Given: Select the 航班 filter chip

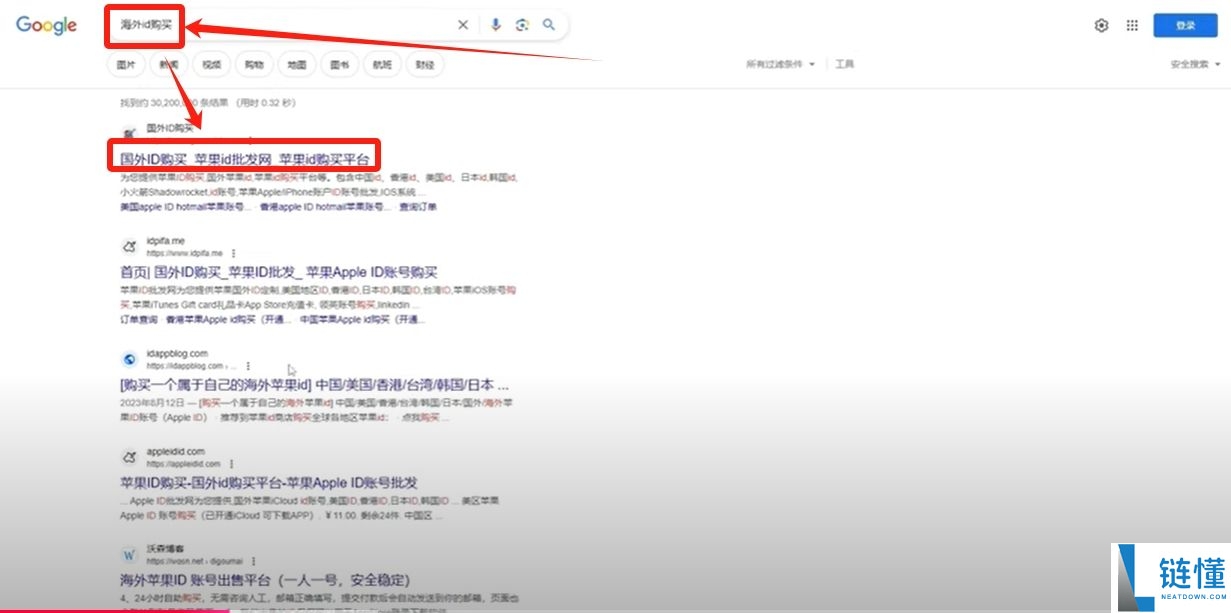Looking at the screenshot, I should coord(383,65).
